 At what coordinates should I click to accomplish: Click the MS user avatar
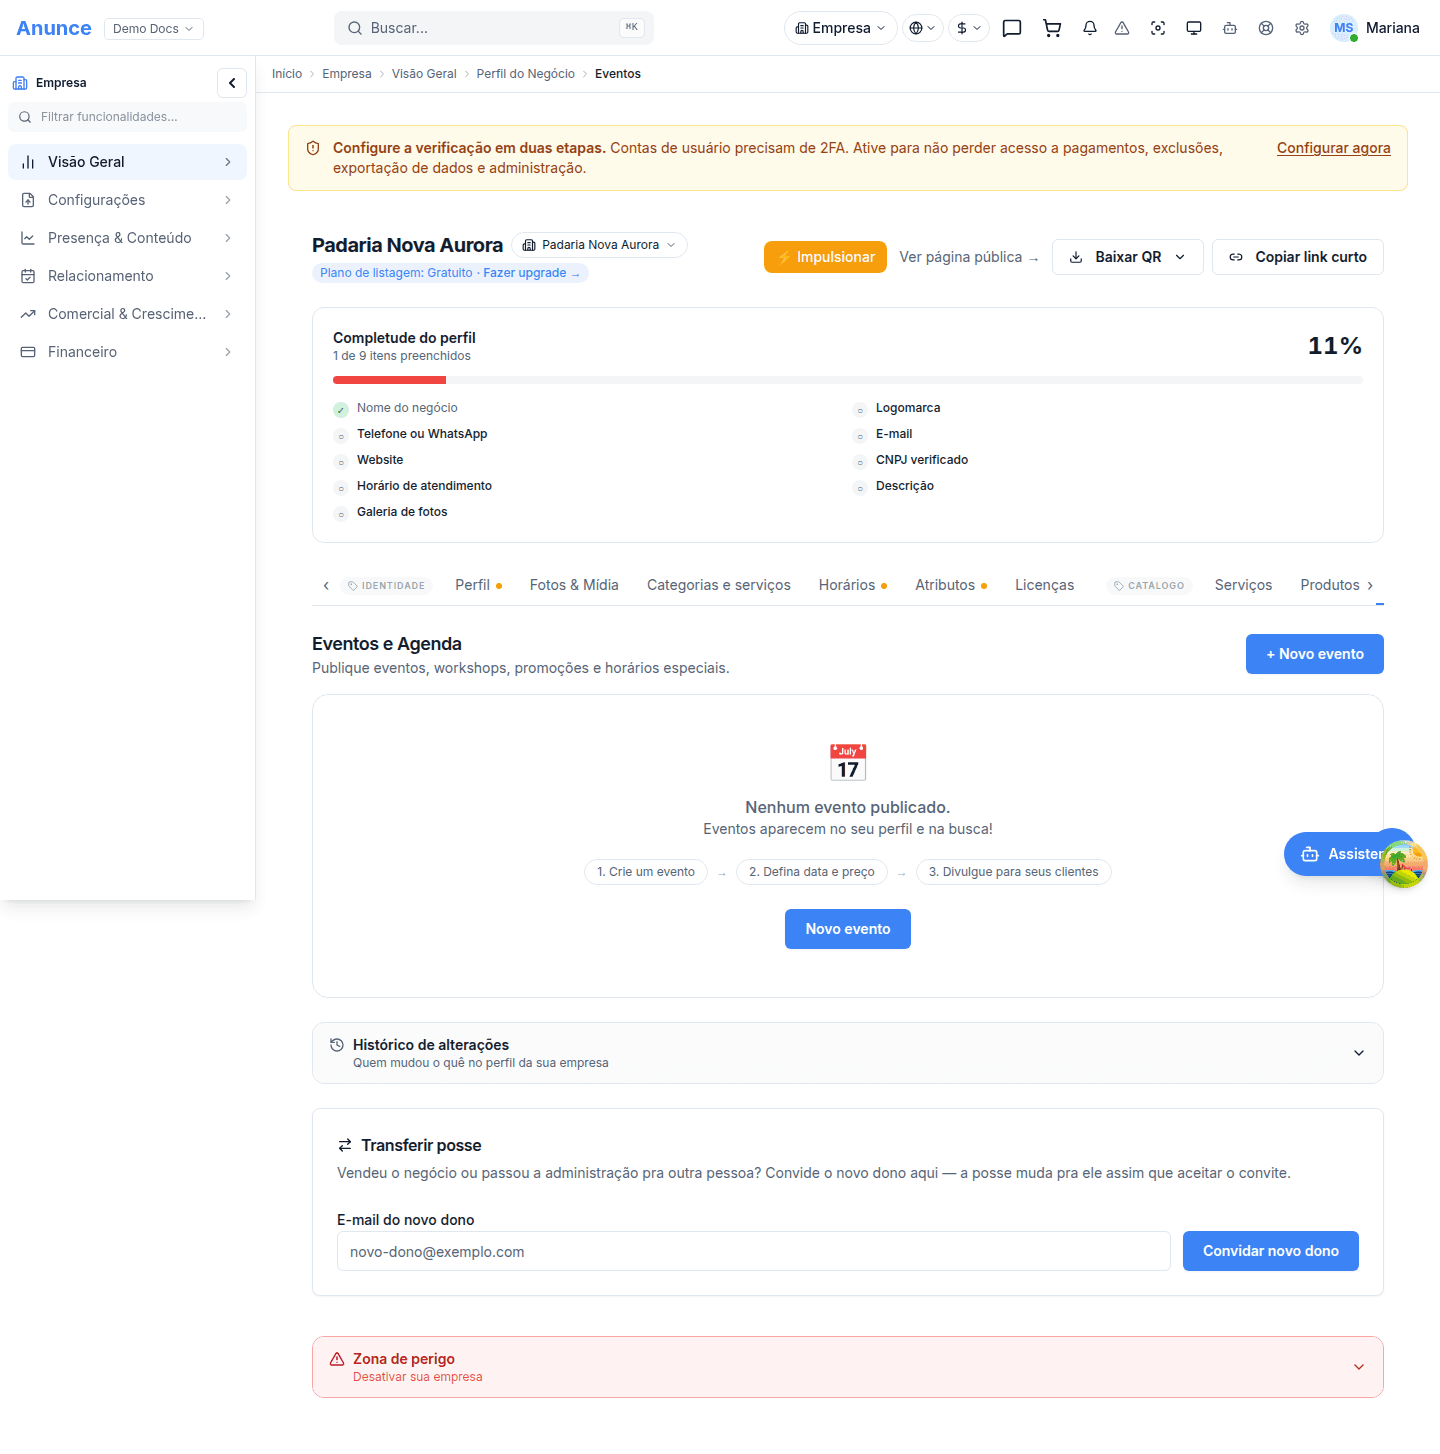[1344, 28]
